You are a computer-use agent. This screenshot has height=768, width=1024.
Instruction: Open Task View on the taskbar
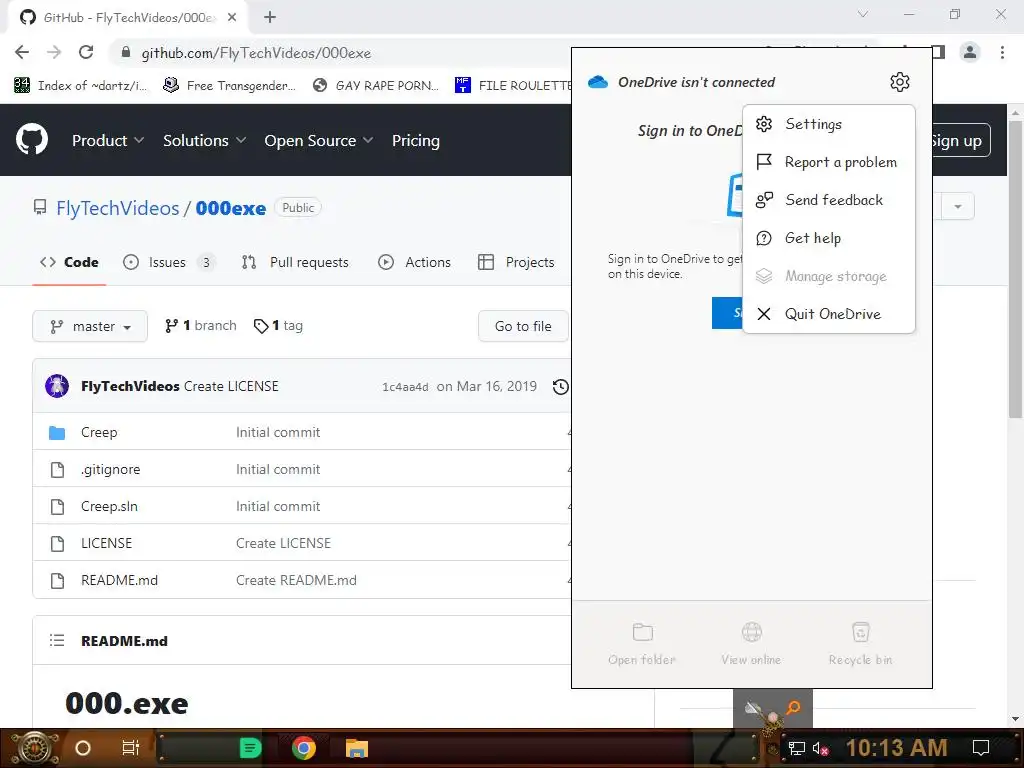click(131, 748)
